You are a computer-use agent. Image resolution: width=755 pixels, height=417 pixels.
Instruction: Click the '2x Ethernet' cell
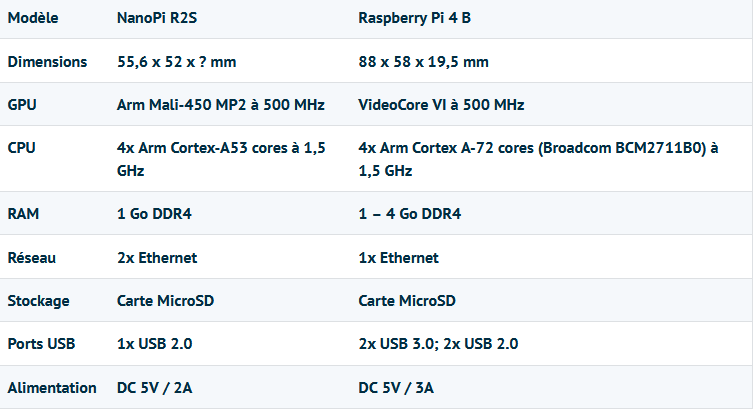tap(157, 258)
